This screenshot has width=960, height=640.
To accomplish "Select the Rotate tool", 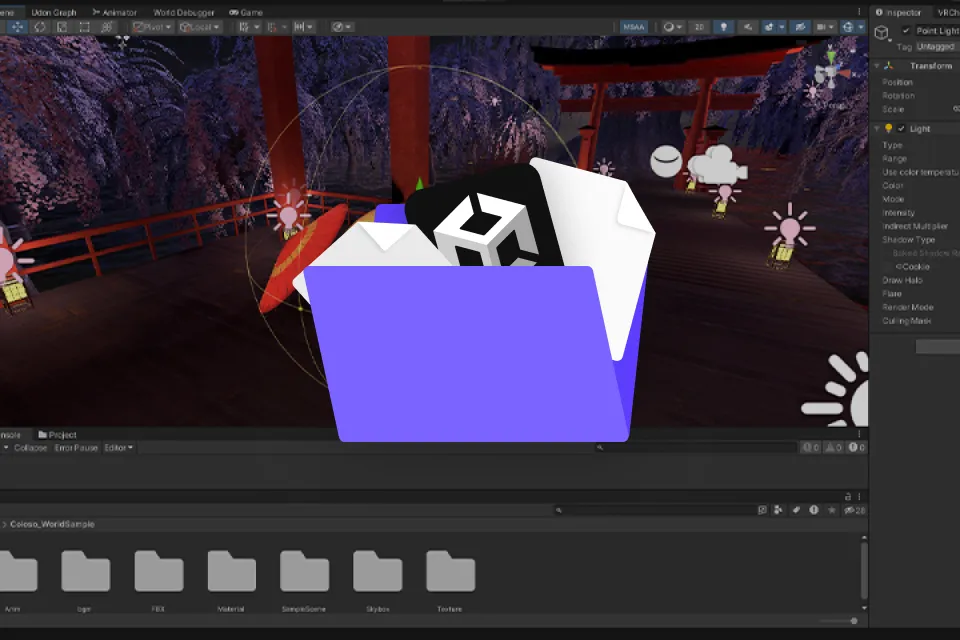I will click(x=40, y=27).
